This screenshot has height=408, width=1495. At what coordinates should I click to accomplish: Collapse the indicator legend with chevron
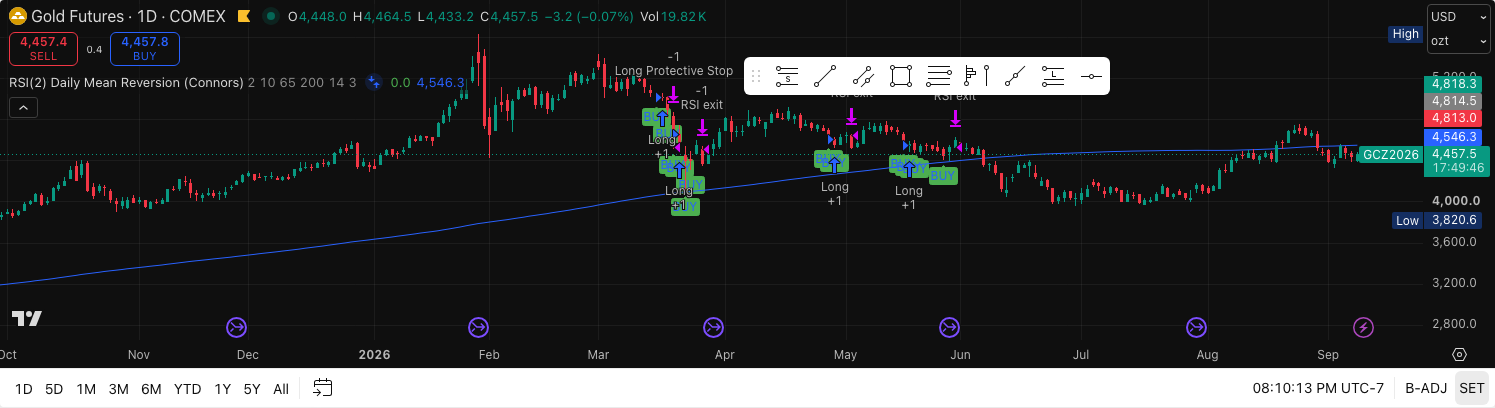click(22, 107)
